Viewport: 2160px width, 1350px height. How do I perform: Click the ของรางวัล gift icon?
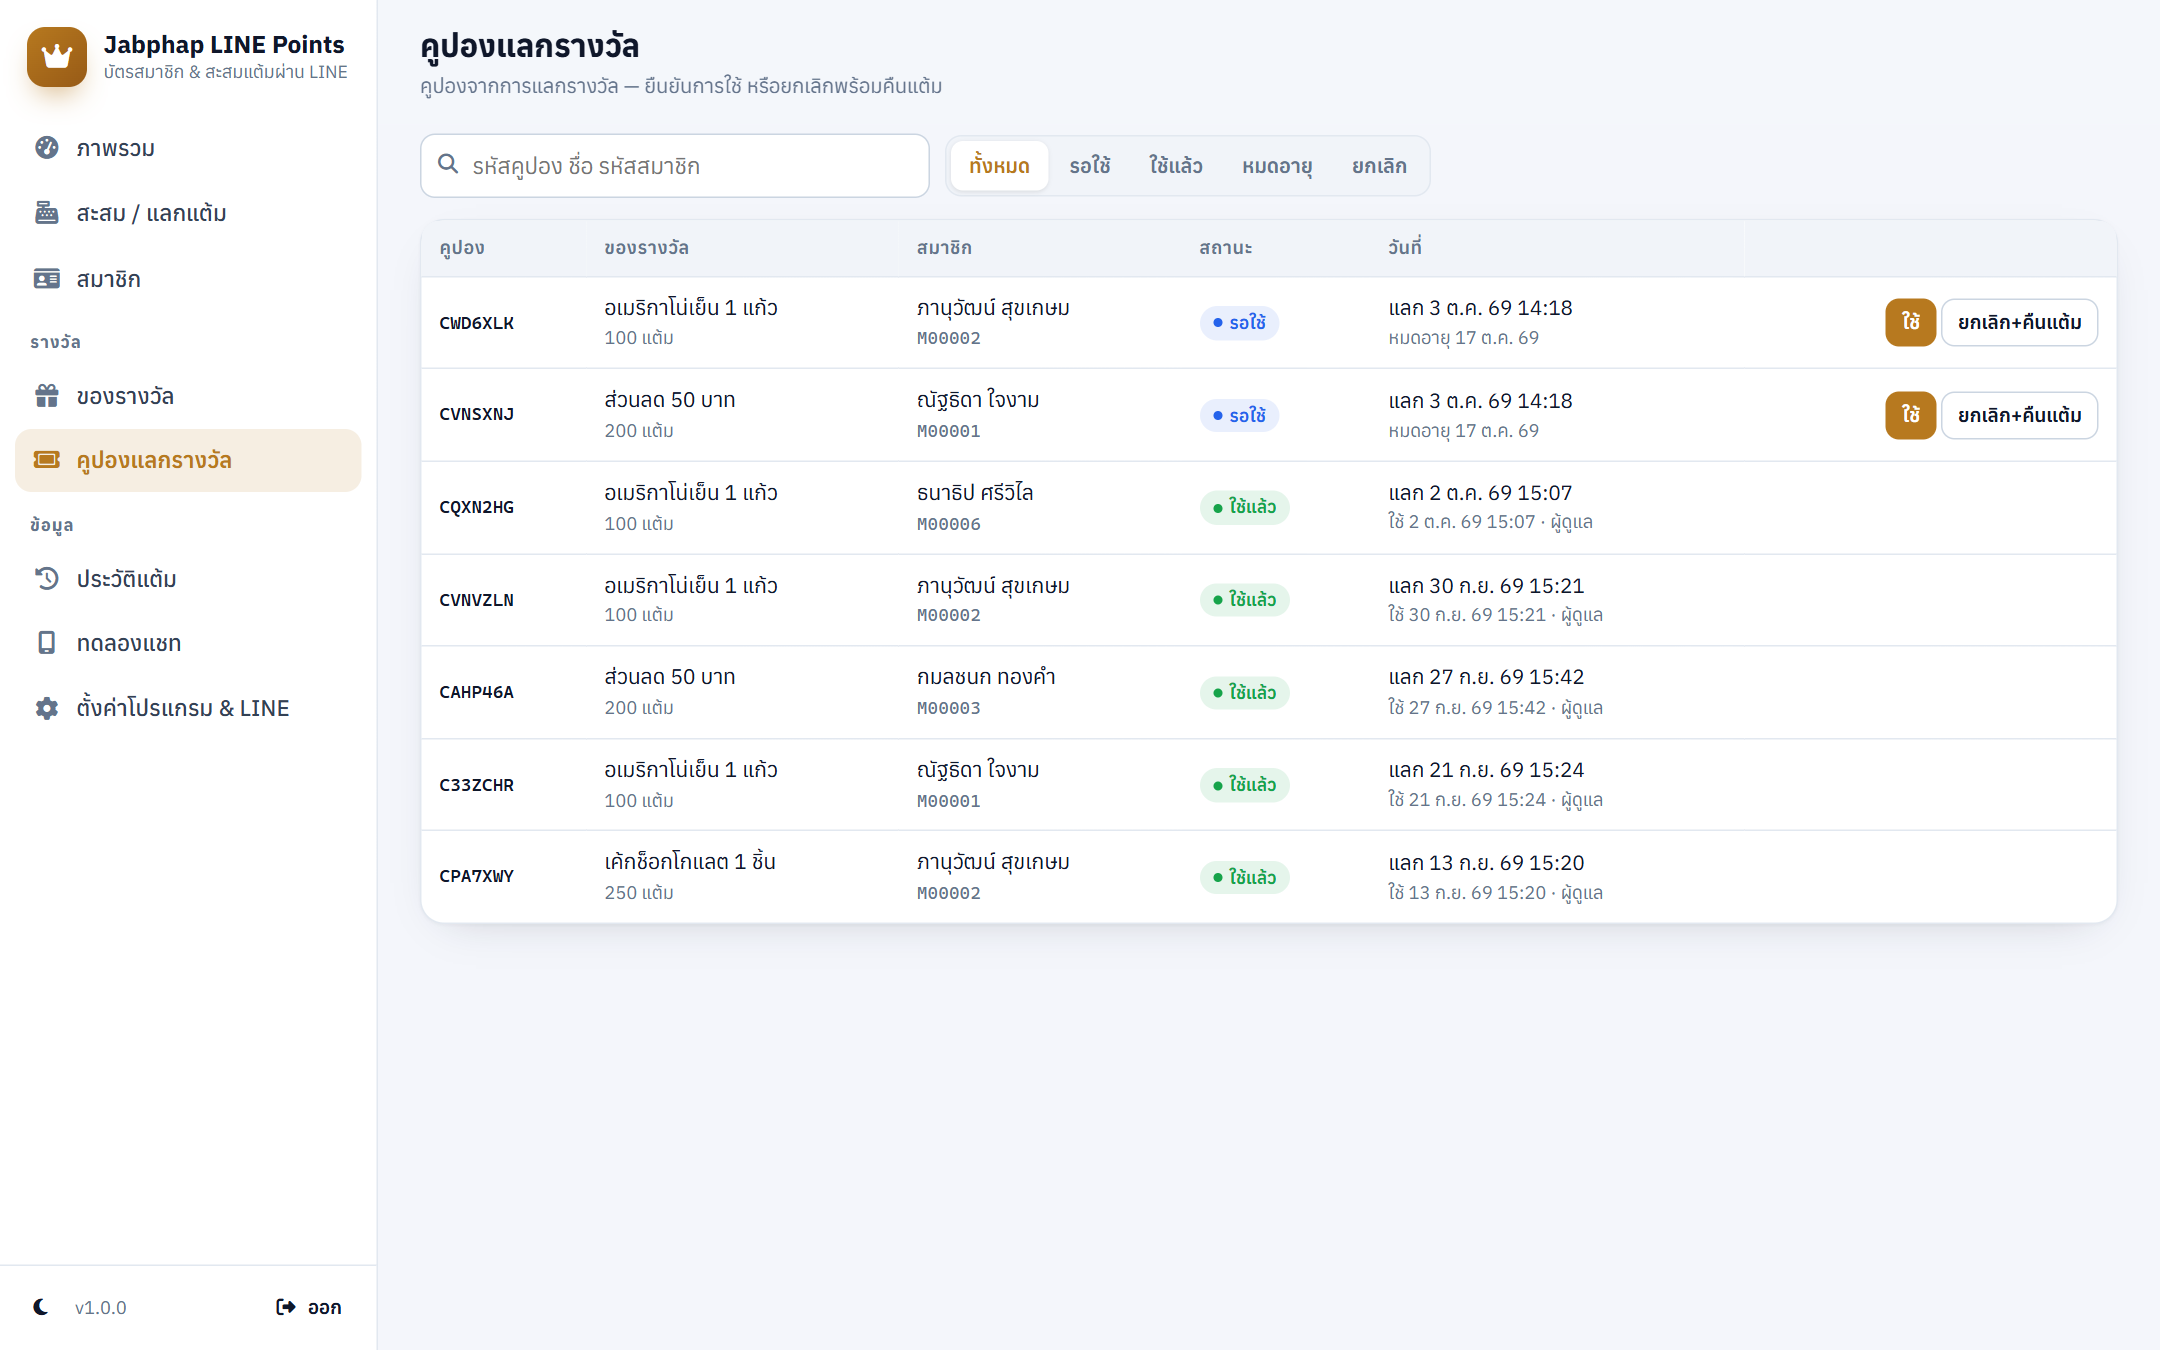[47, 396]
